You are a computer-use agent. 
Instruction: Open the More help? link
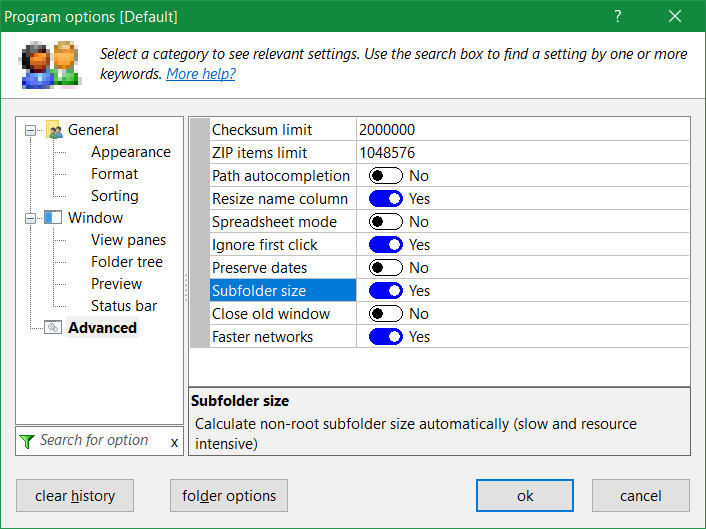point(201,74)
